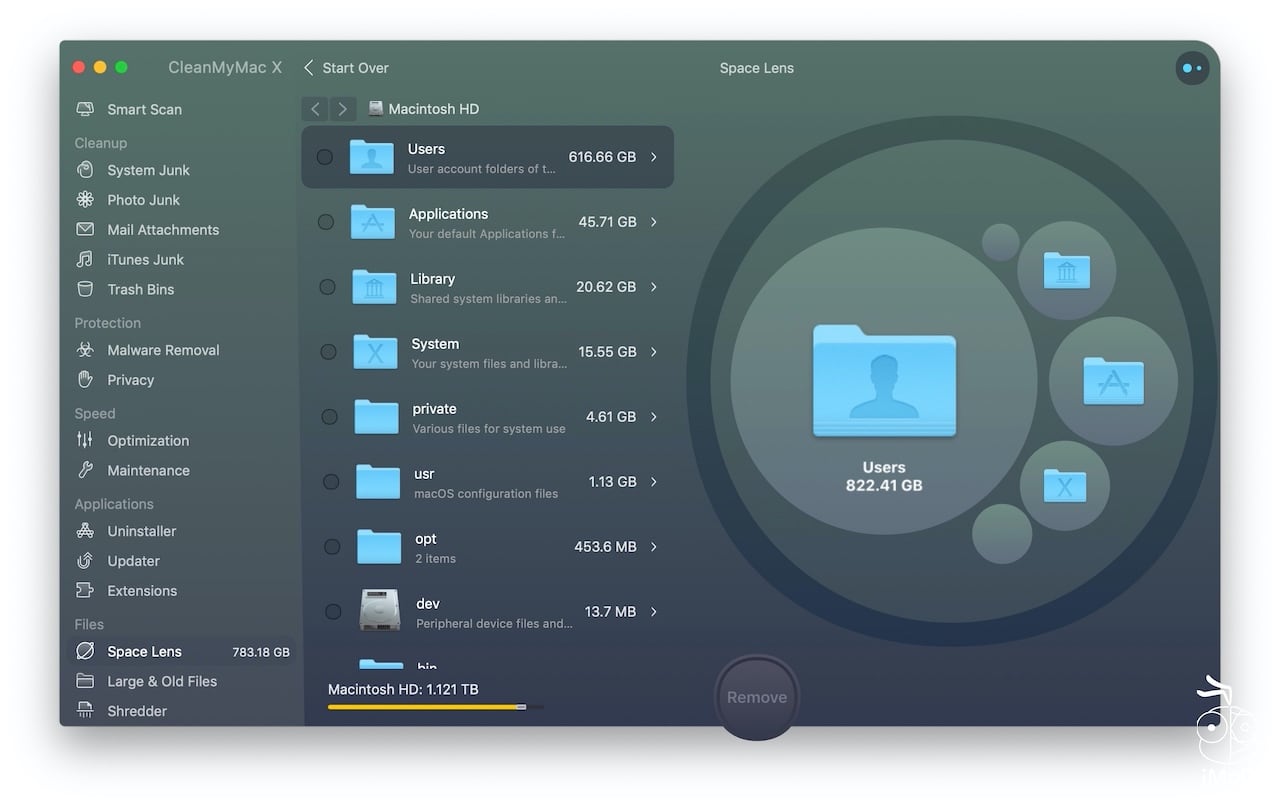The height and width of the screenshot is (805, 1280).
Task: Click the Malware Removal biohazard icon
Action: (x=85, y=350)
